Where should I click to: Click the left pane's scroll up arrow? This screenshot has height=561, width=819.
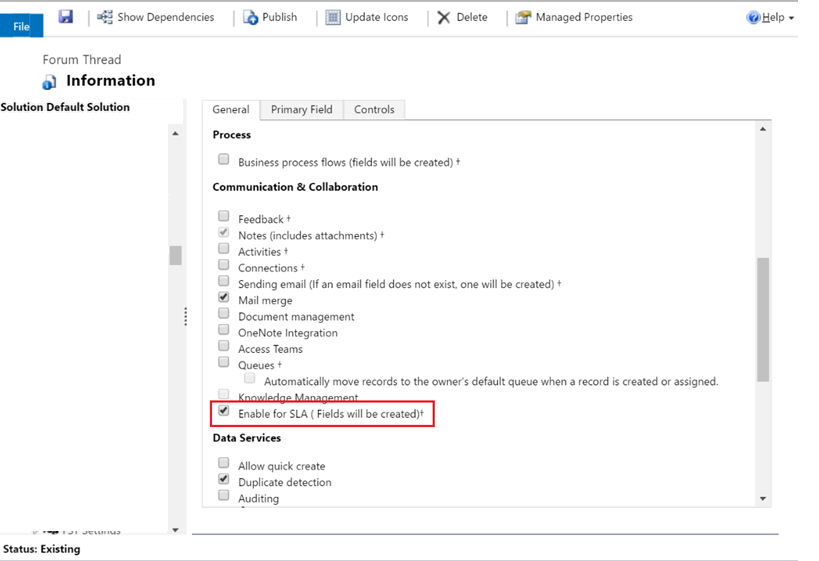click(x=175, y=133)
